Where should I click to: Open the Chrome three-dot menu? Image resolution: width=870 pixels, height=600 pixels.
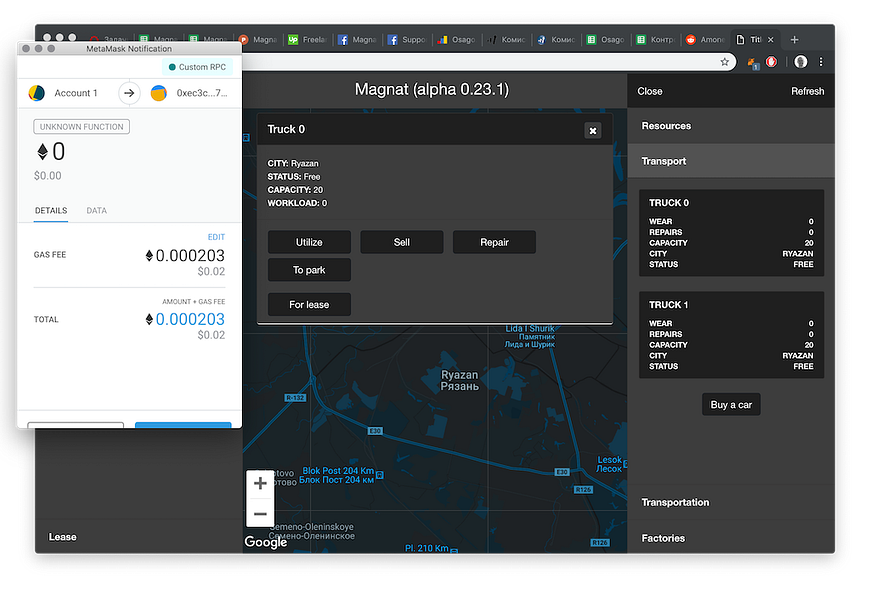click(821, 62)
